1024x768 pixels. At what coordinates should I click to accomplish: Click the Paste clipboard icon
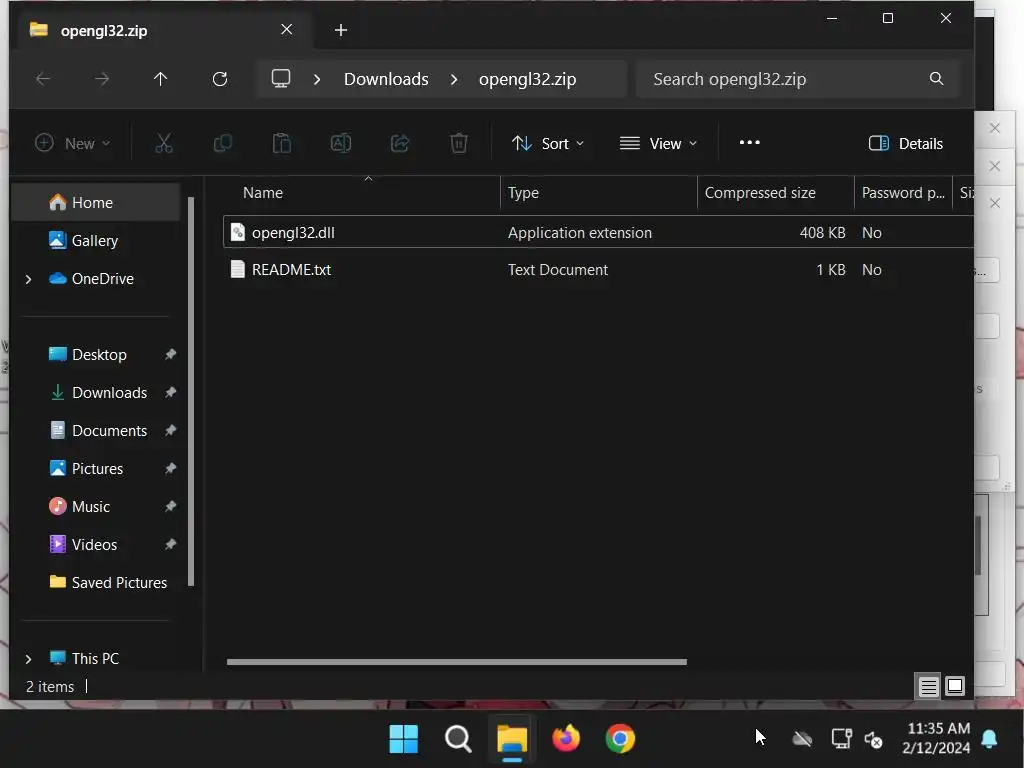click(281, 143)
